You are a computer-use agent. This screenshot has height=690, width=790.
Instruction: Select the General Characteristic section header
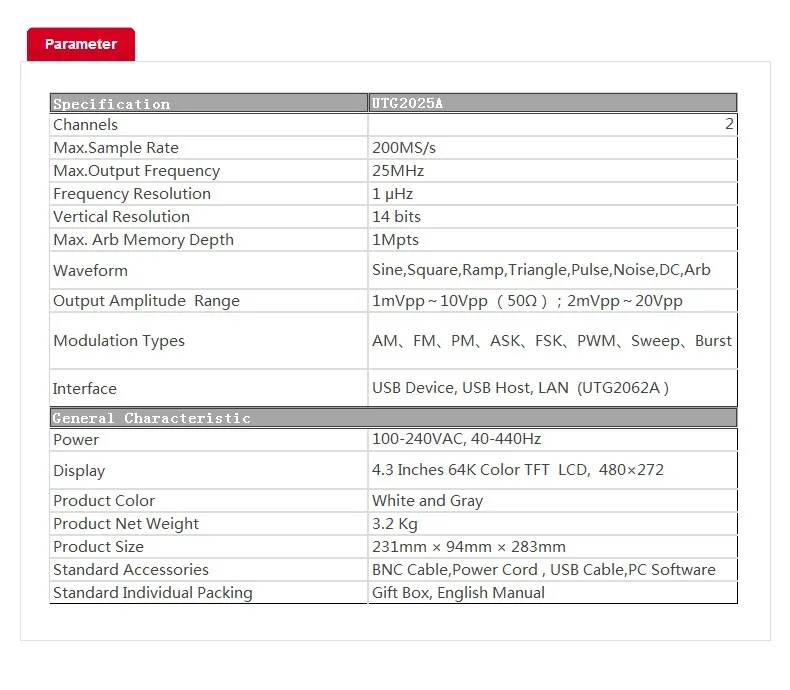tap(393, 418)
